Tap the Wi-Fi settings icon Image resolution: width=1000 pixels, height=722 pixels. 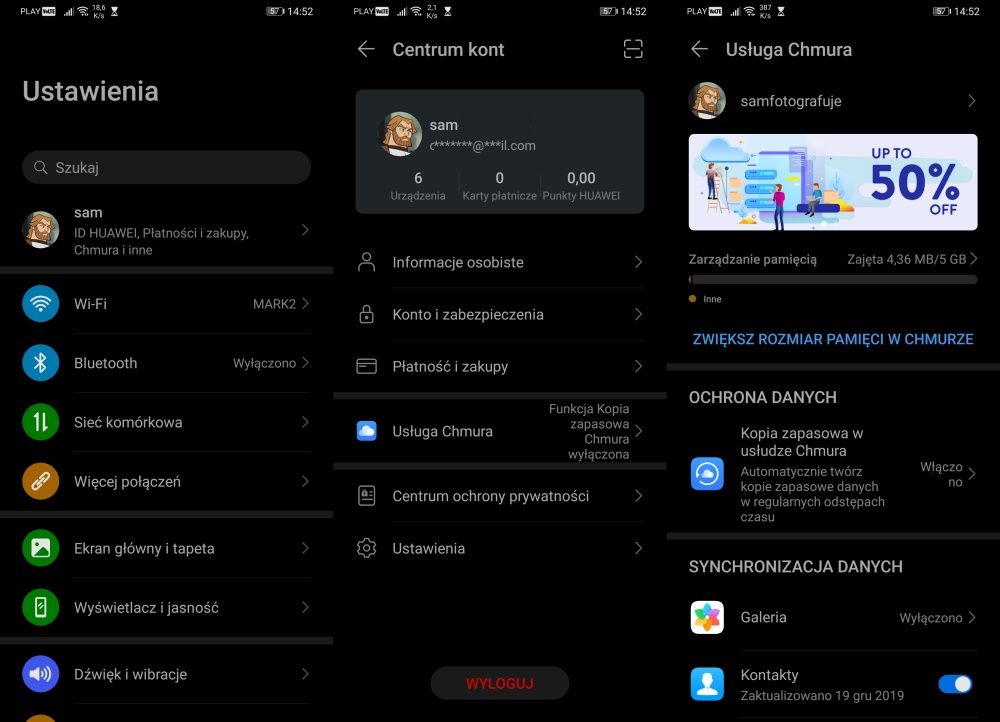pos(40,304)
